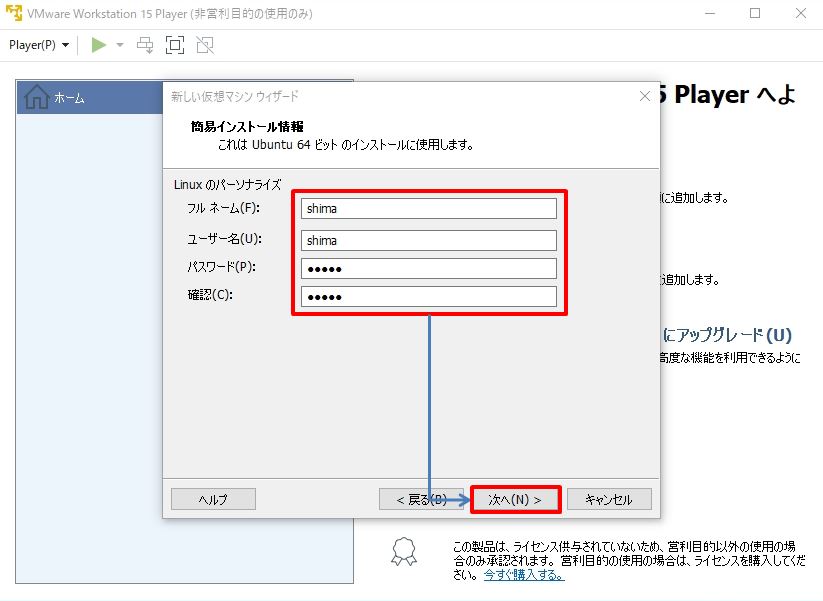Close the new virtual machine wizard dialog

645,96
